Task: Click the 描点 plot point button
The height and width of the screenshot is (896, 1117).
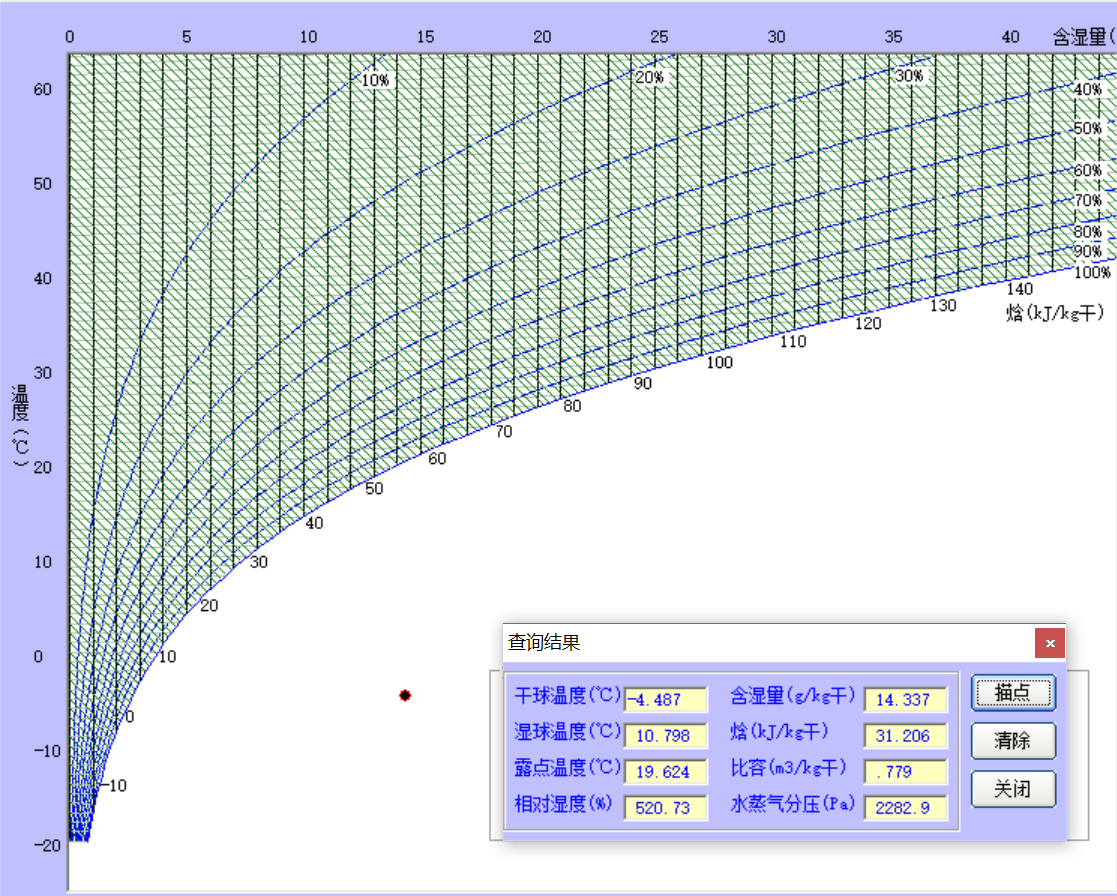Action: 1012,692
